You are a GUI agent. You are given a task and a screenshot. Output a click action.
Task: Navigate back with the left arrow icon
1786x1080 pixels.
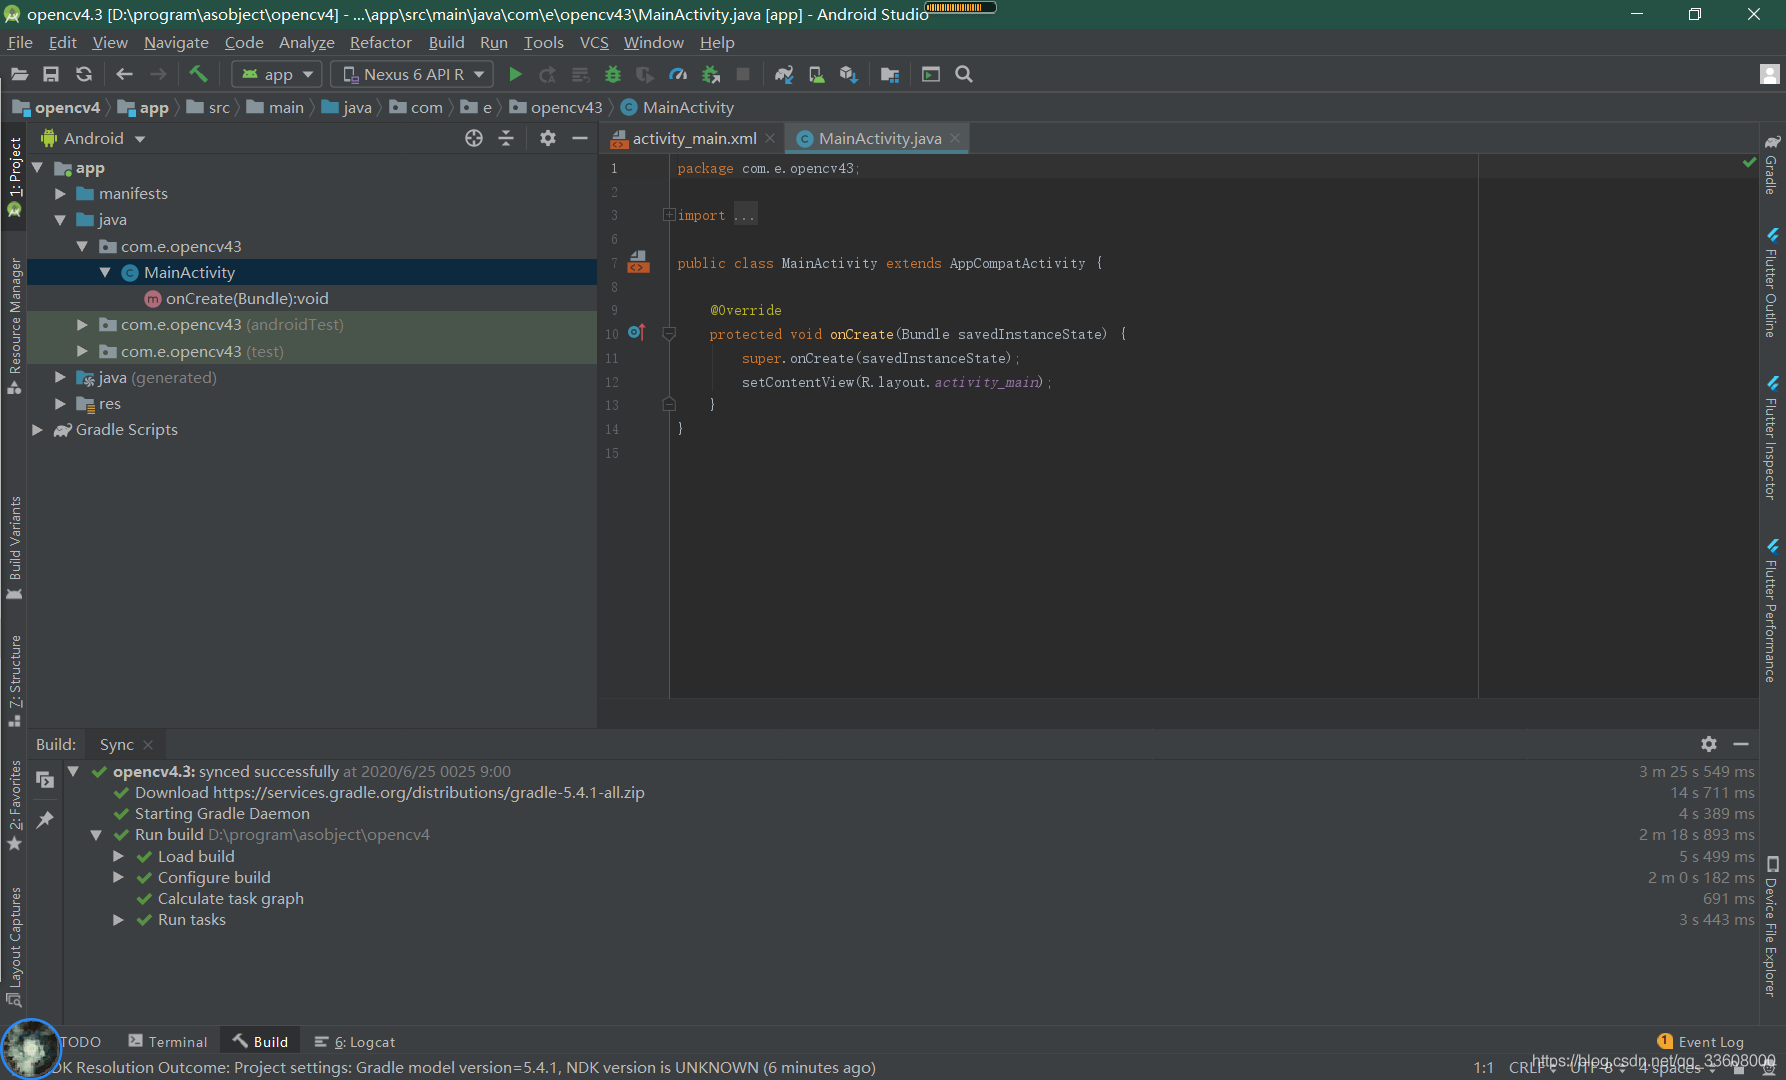(x=124, y=74)
